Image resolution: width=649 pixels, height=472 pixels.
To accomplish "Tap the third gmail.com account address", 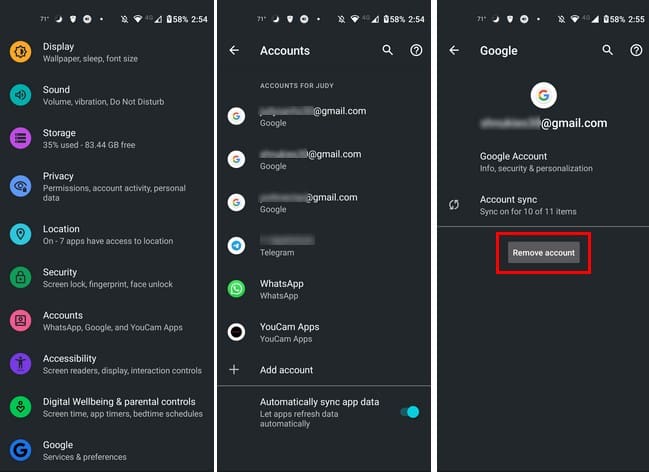I will pos(308,197).
